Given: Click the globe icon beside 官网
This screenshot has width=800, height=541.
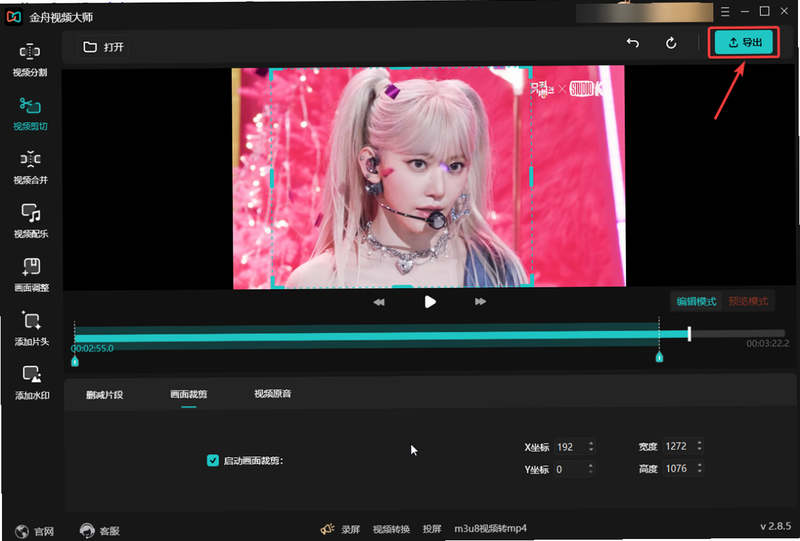Looking at the screenshot, I should (x=22, y=531).
